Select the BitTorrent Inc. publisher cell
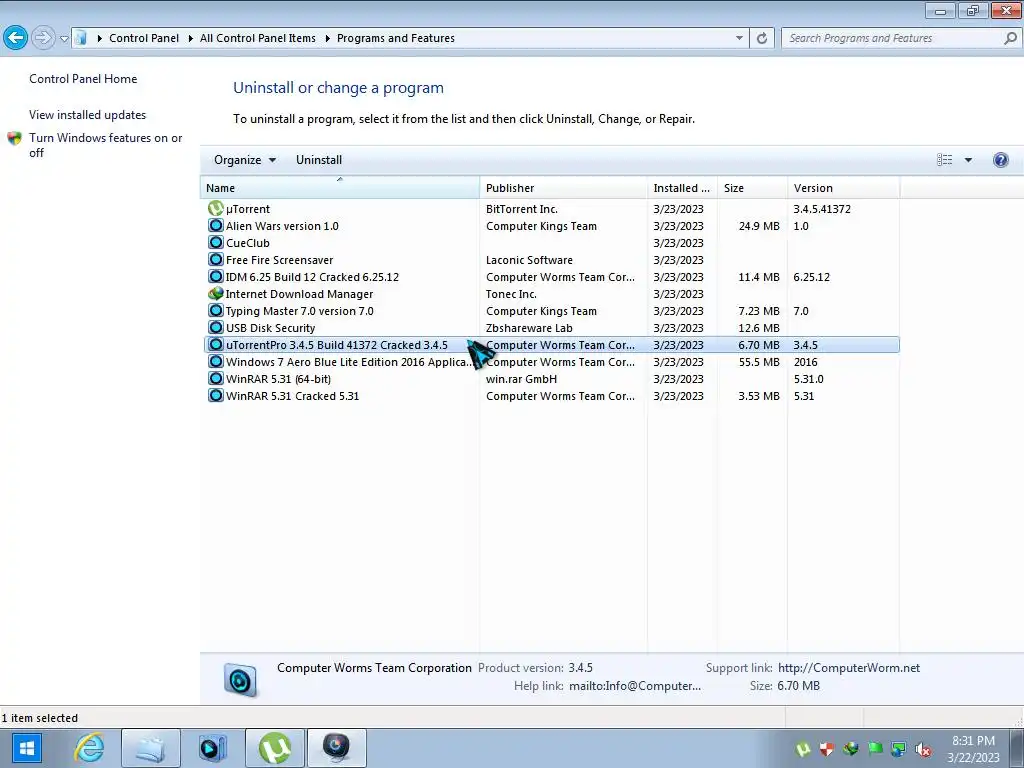Screen dimensions: 1024x768 click(x=522, y=209)
